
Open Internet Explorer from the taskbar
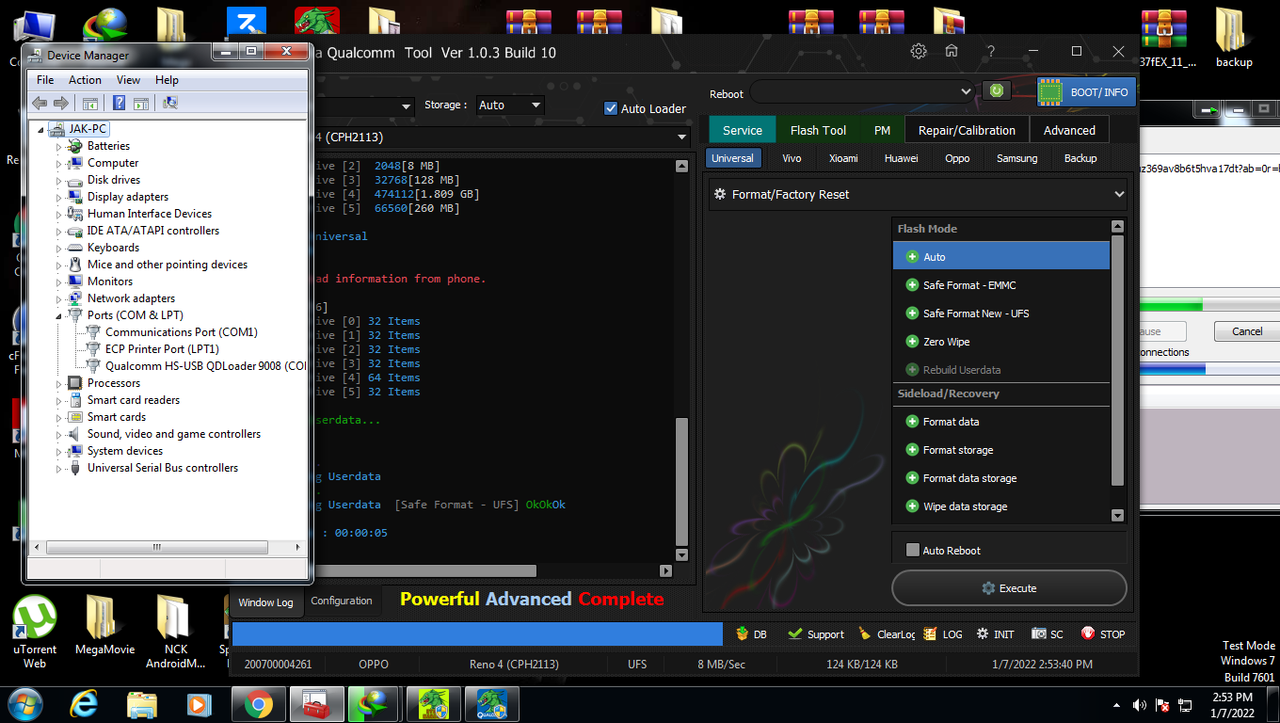84,704
